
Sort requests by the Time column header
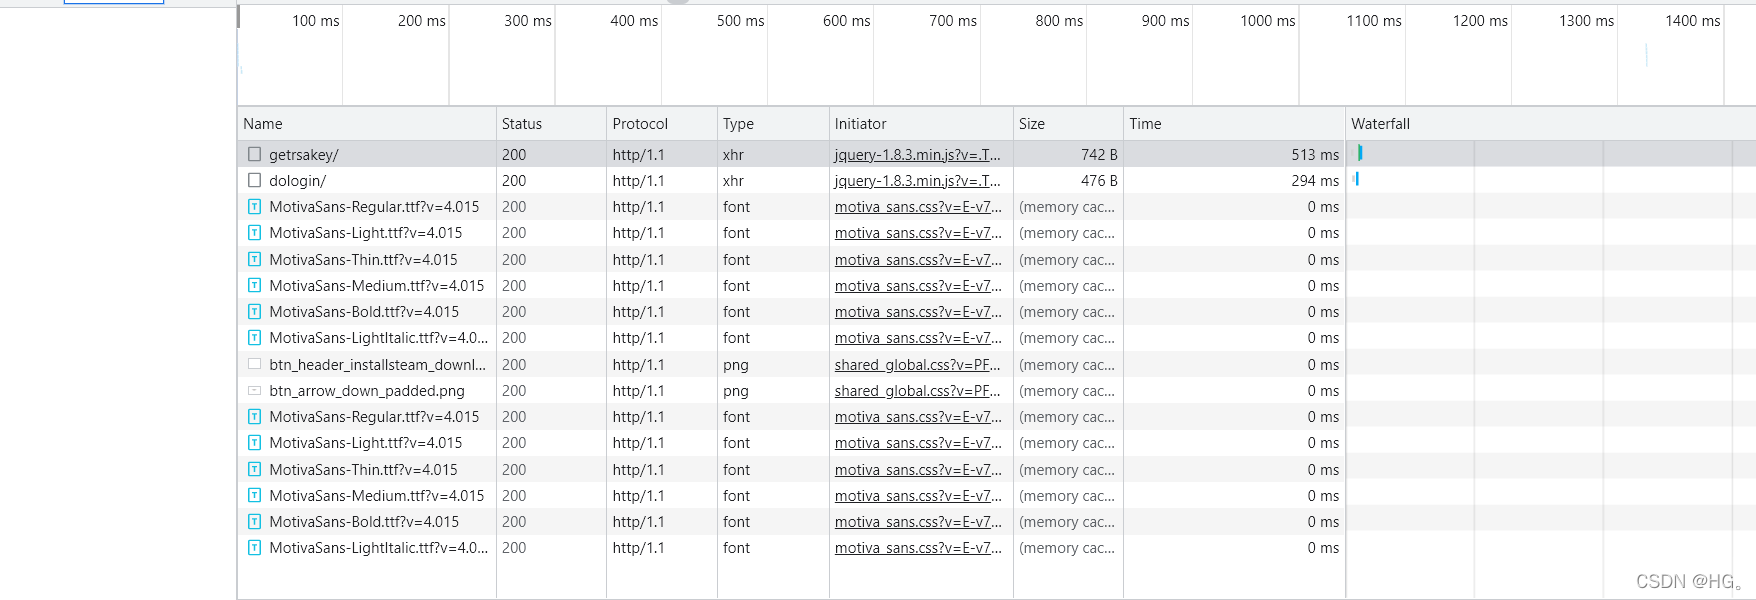(x=1234, y=124)
